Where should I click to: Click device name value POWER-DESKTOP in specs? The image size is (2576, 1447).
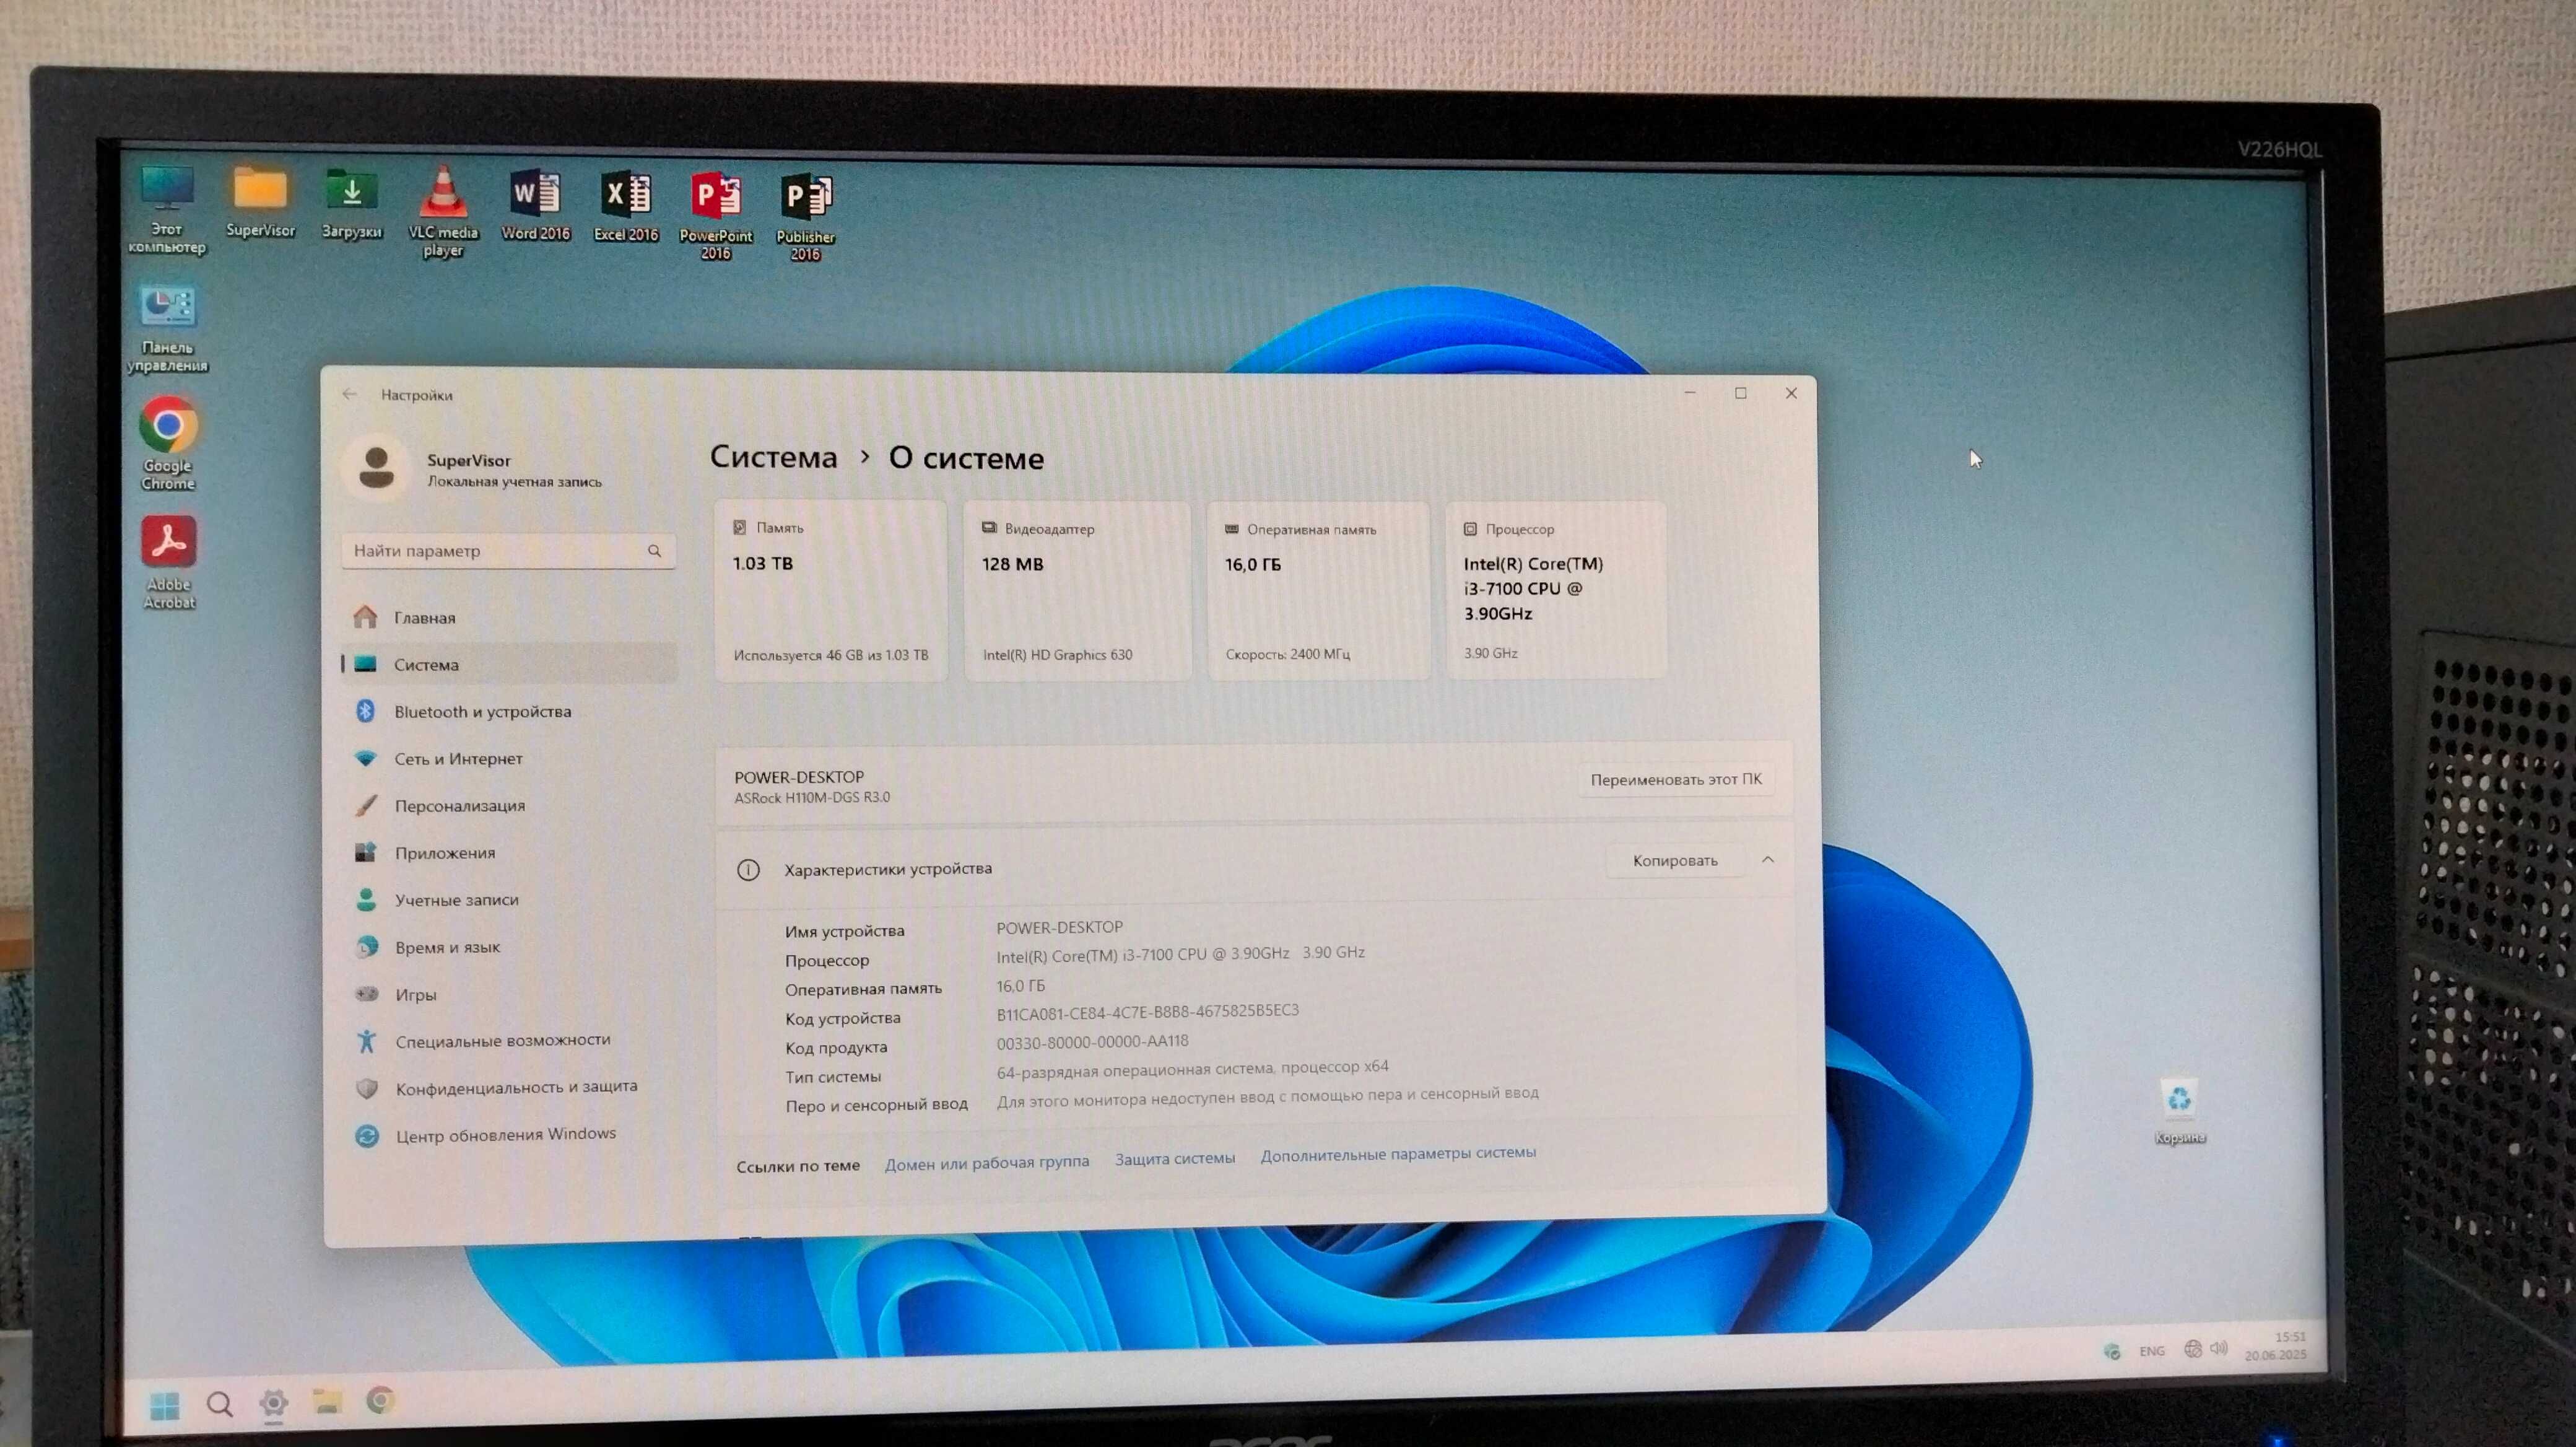pyautogui.click(x=1059, y=927)
